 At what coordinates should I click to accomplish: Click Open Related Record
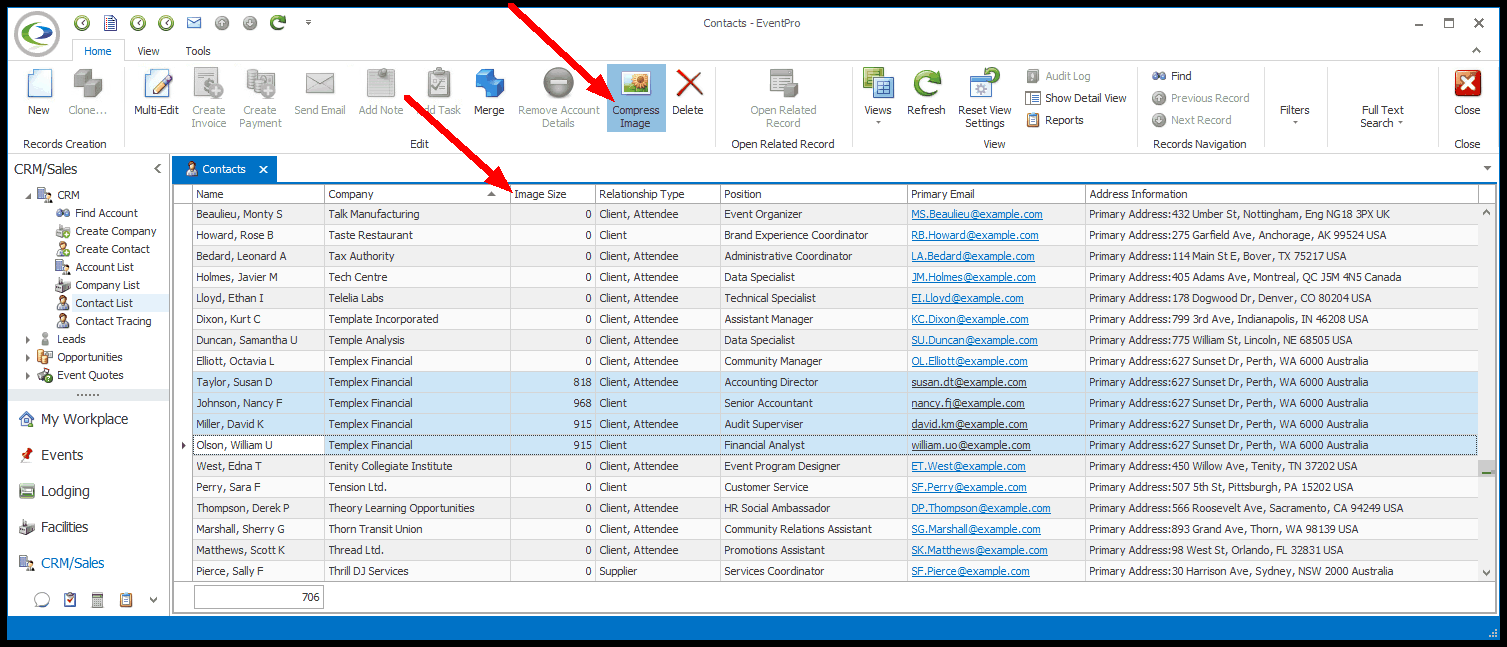[783, 98]
